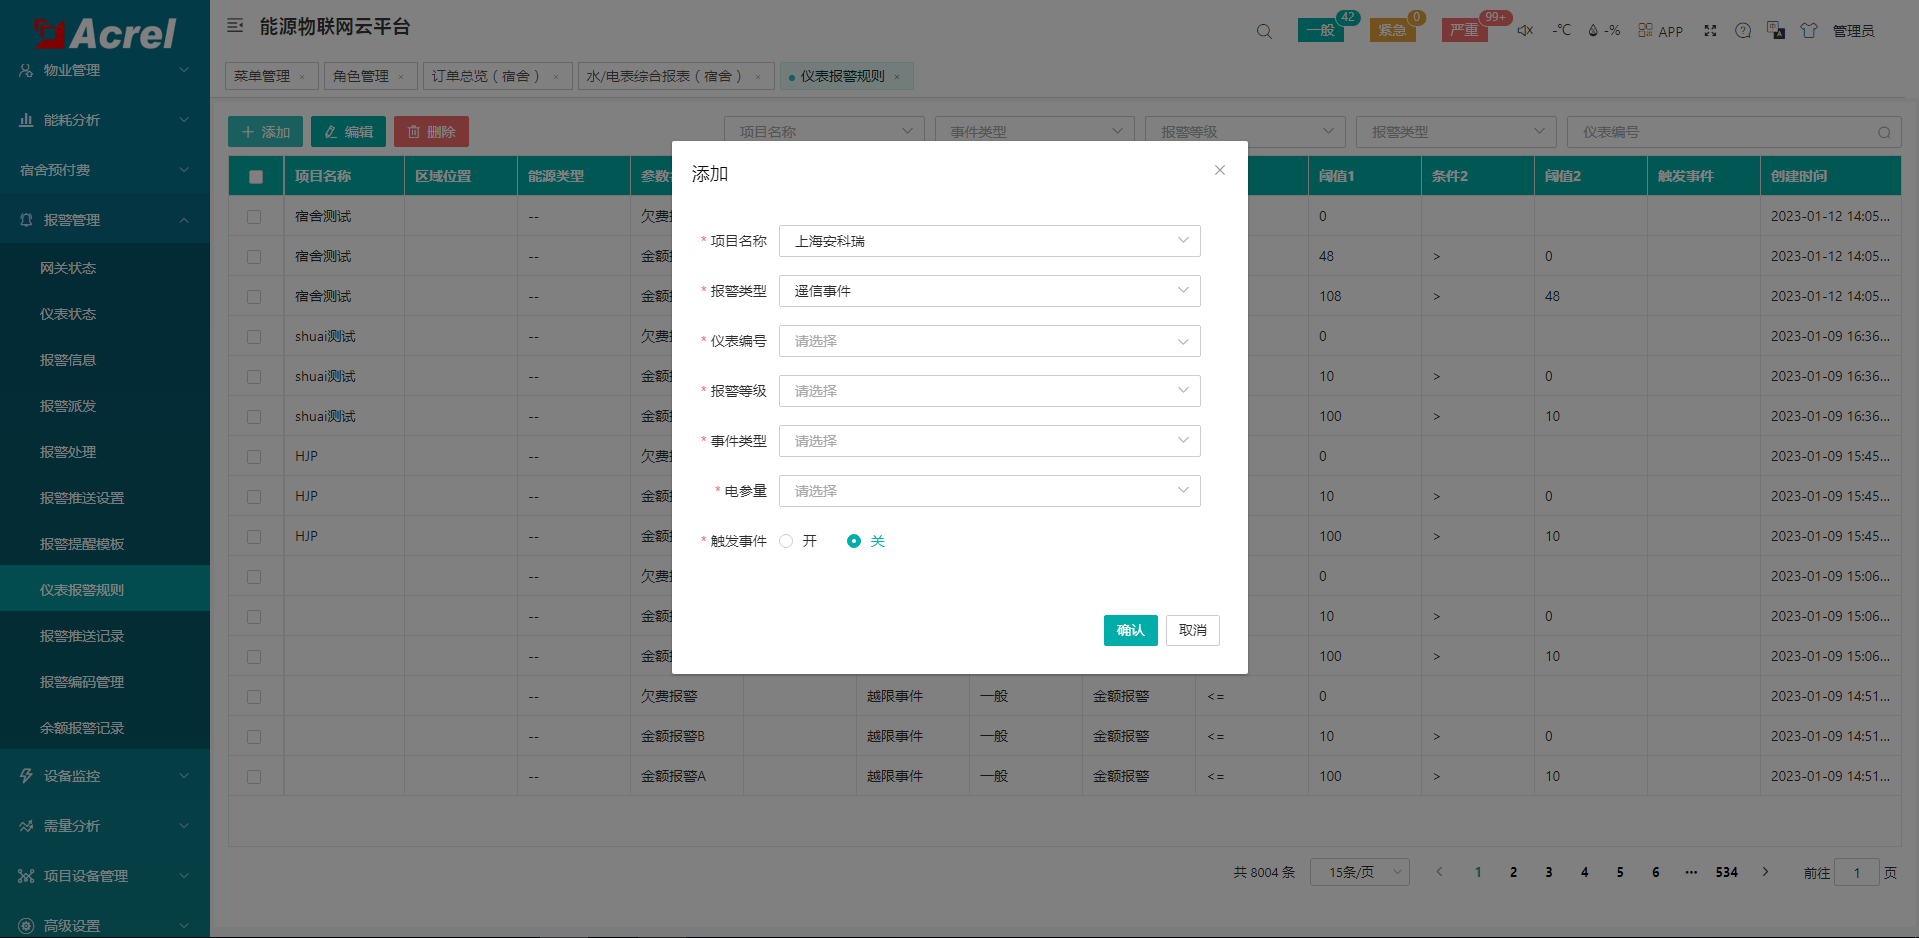The image size is (1919, 938).
Task: Open search via magnifier icon in header
Action: coord(1264,31)
